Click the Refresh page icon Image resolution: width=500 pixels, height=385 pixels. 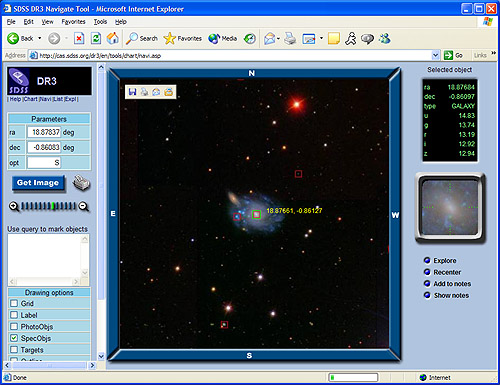click(x=96, y=39)
